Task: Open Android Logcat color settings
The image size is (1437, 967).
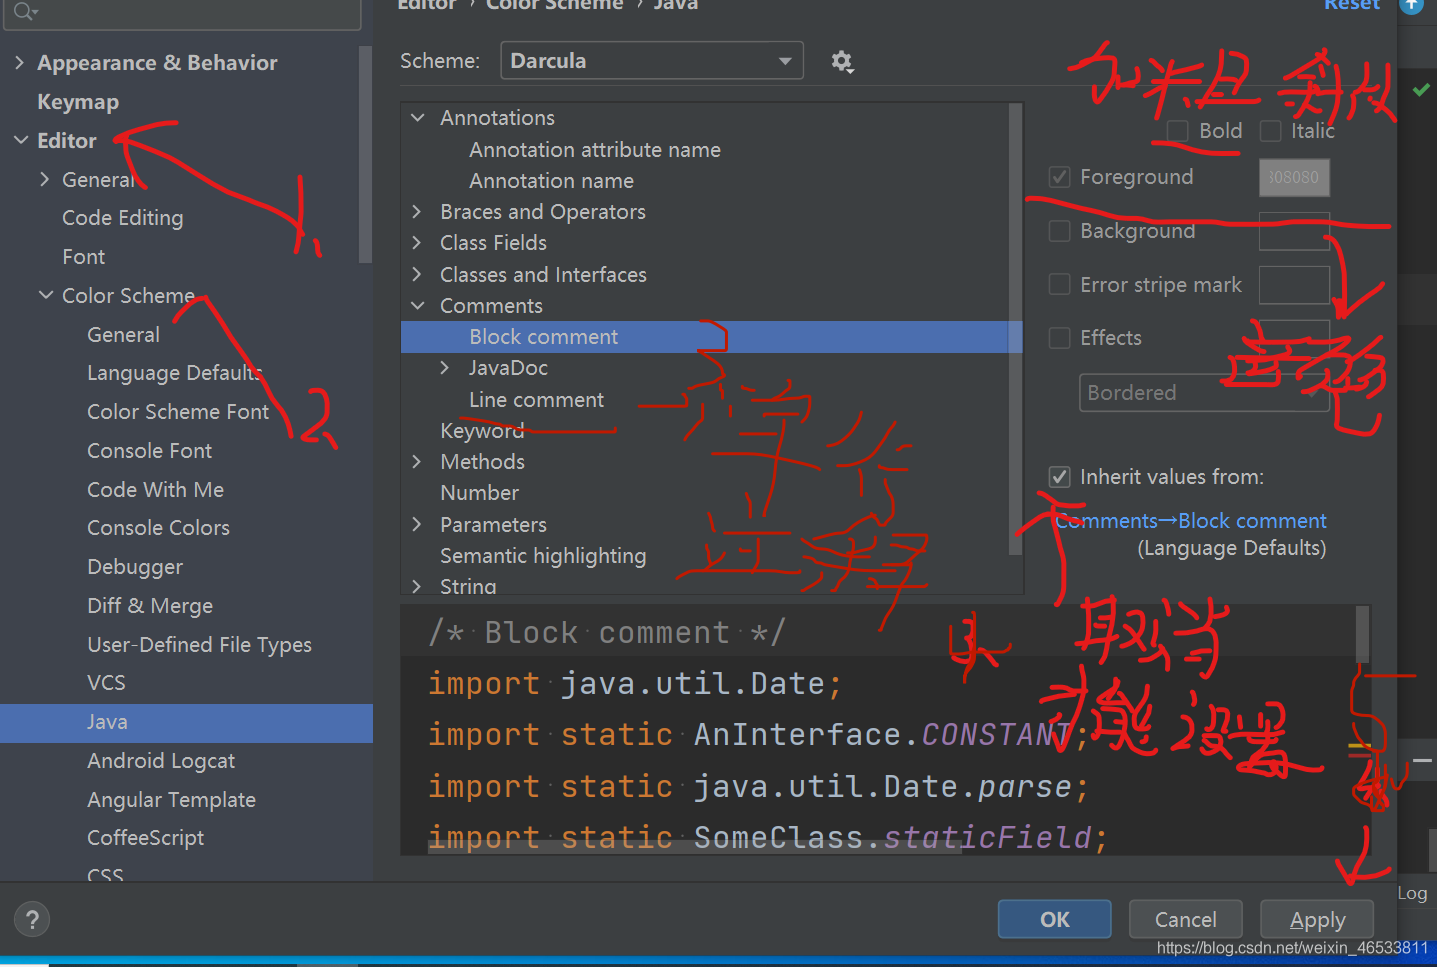Action: (161, 761)
